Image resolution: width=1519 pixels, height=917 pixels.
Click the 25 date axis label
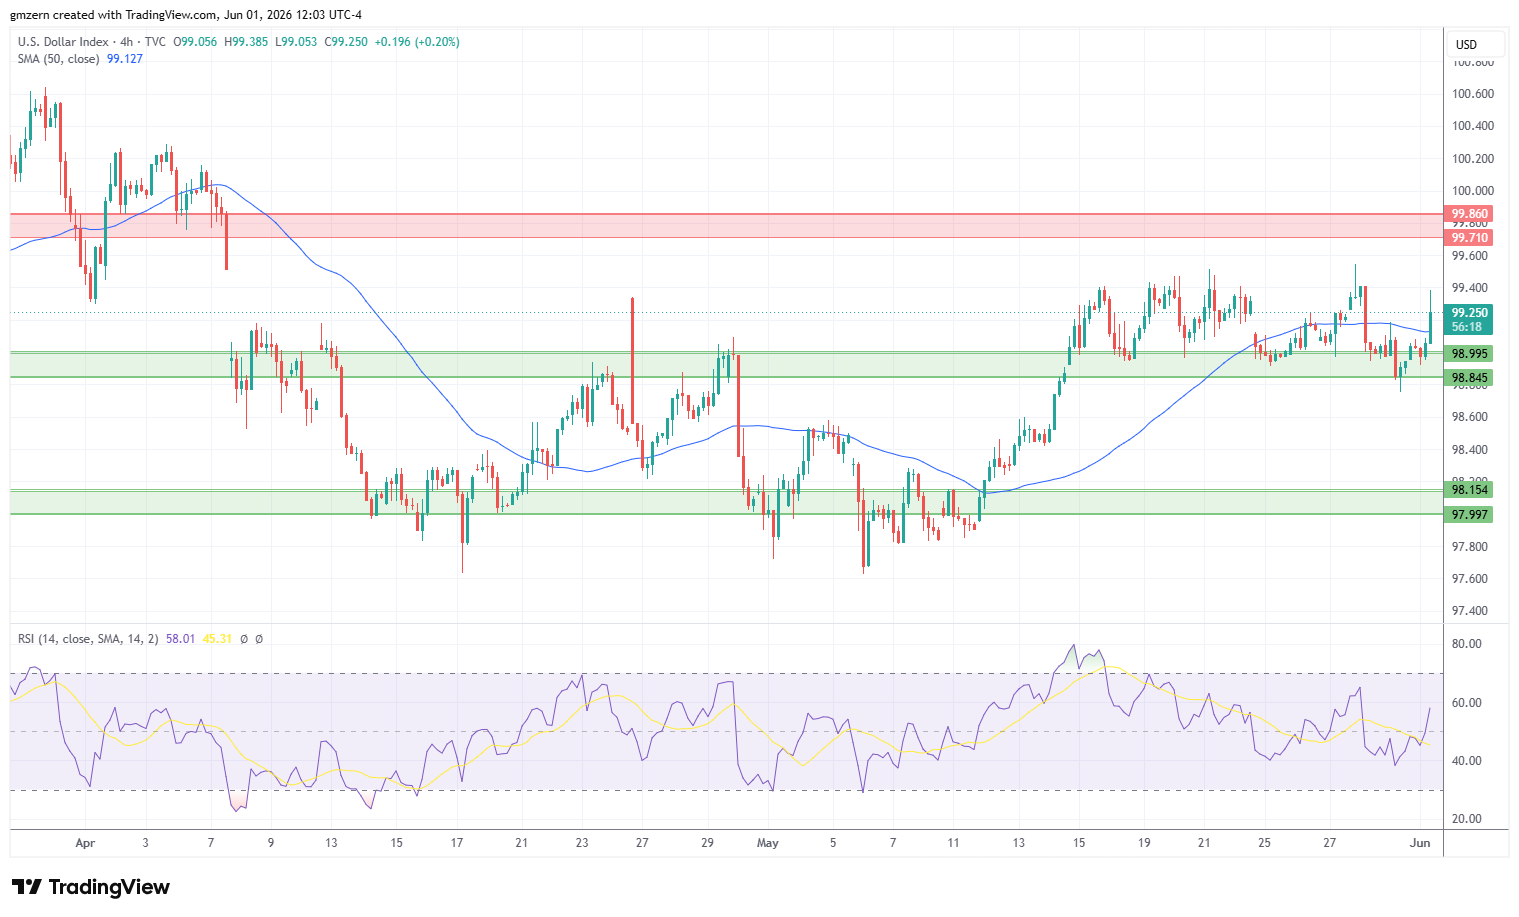pyautogui.click(x=1265, y=843)
